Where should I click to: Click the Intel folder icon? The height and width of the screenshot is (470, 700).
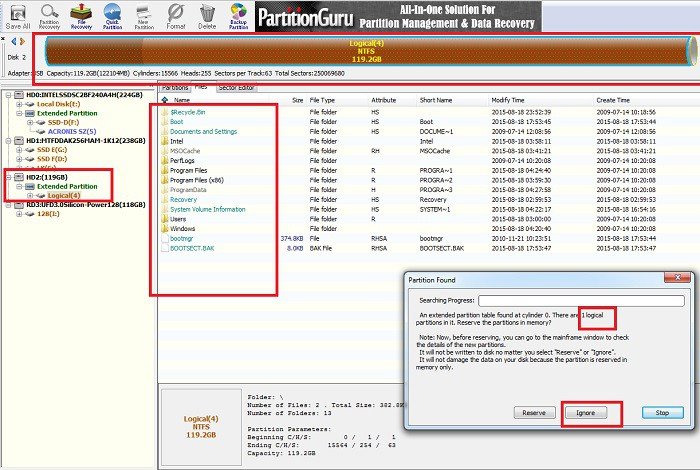point(165,141)
